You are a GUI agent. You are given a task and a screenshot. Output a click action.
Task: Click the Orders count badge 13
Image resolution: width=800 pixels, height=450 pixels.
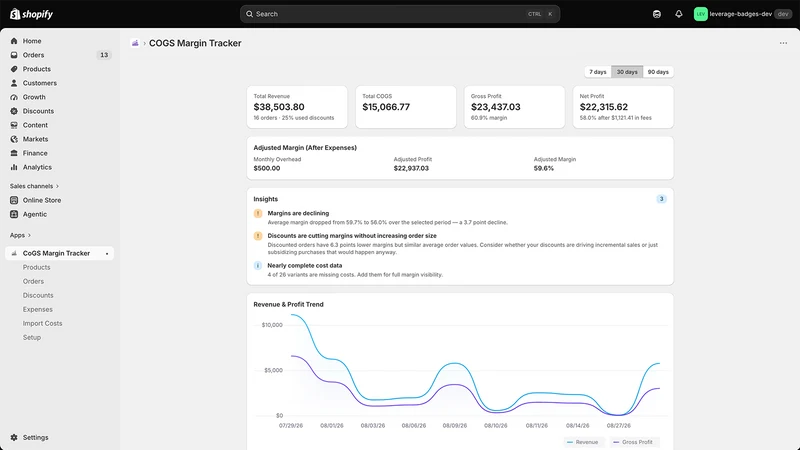click(104, 55)
